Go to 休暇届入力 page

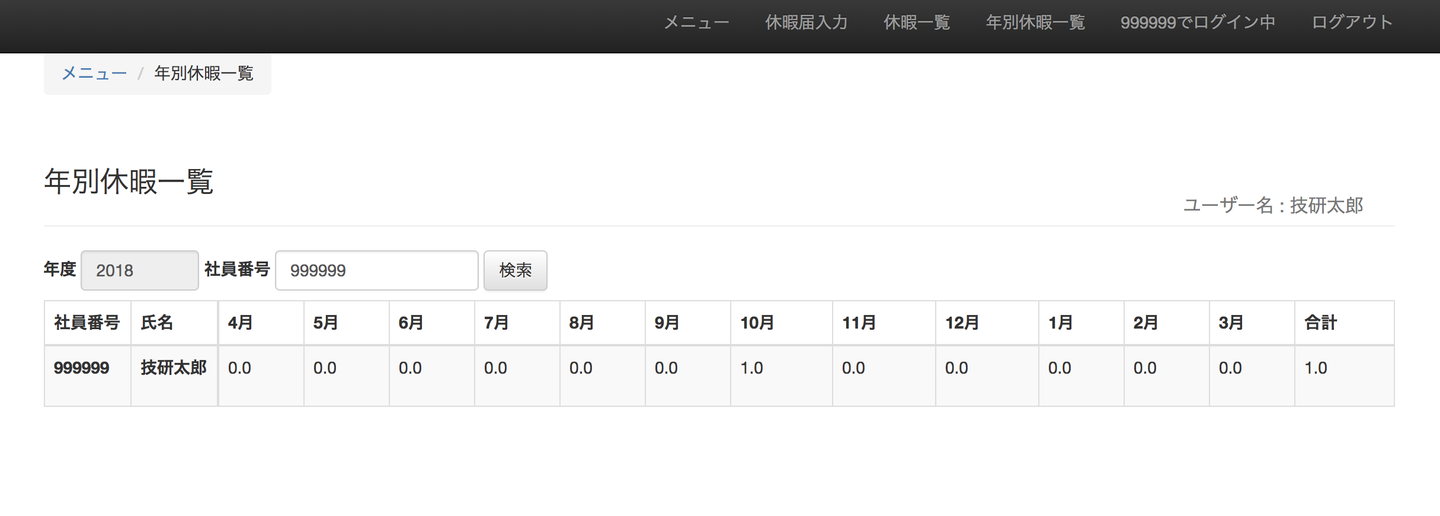806,22
